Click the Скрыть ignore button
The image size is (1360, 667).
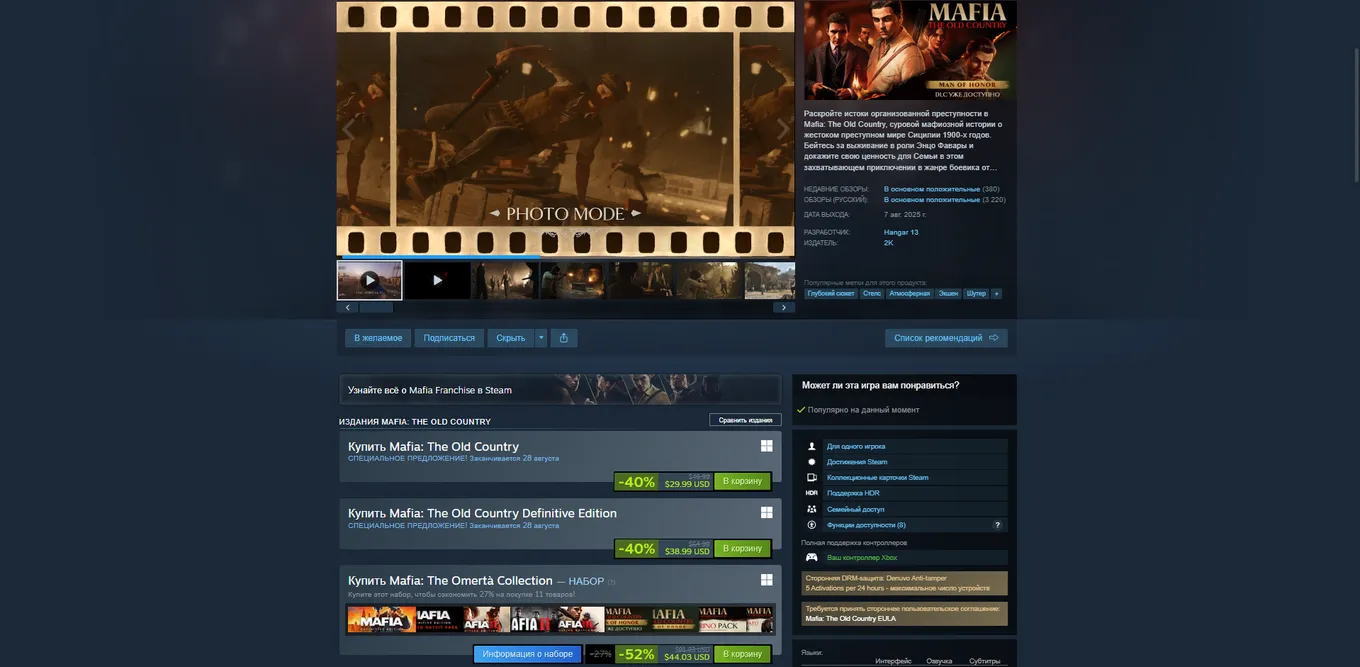[511, 338]
